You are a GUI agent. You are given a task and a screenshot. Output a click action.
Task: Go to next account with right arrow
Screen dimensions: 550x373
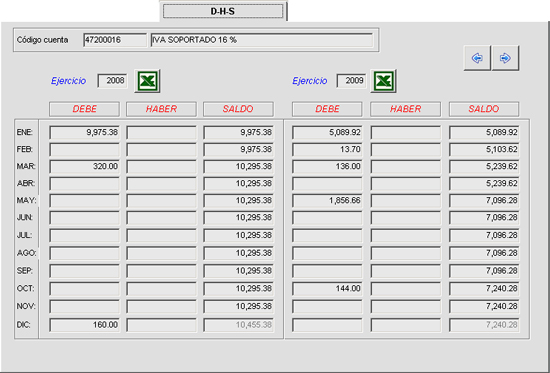pyautogui.click(x=505, y=58)
